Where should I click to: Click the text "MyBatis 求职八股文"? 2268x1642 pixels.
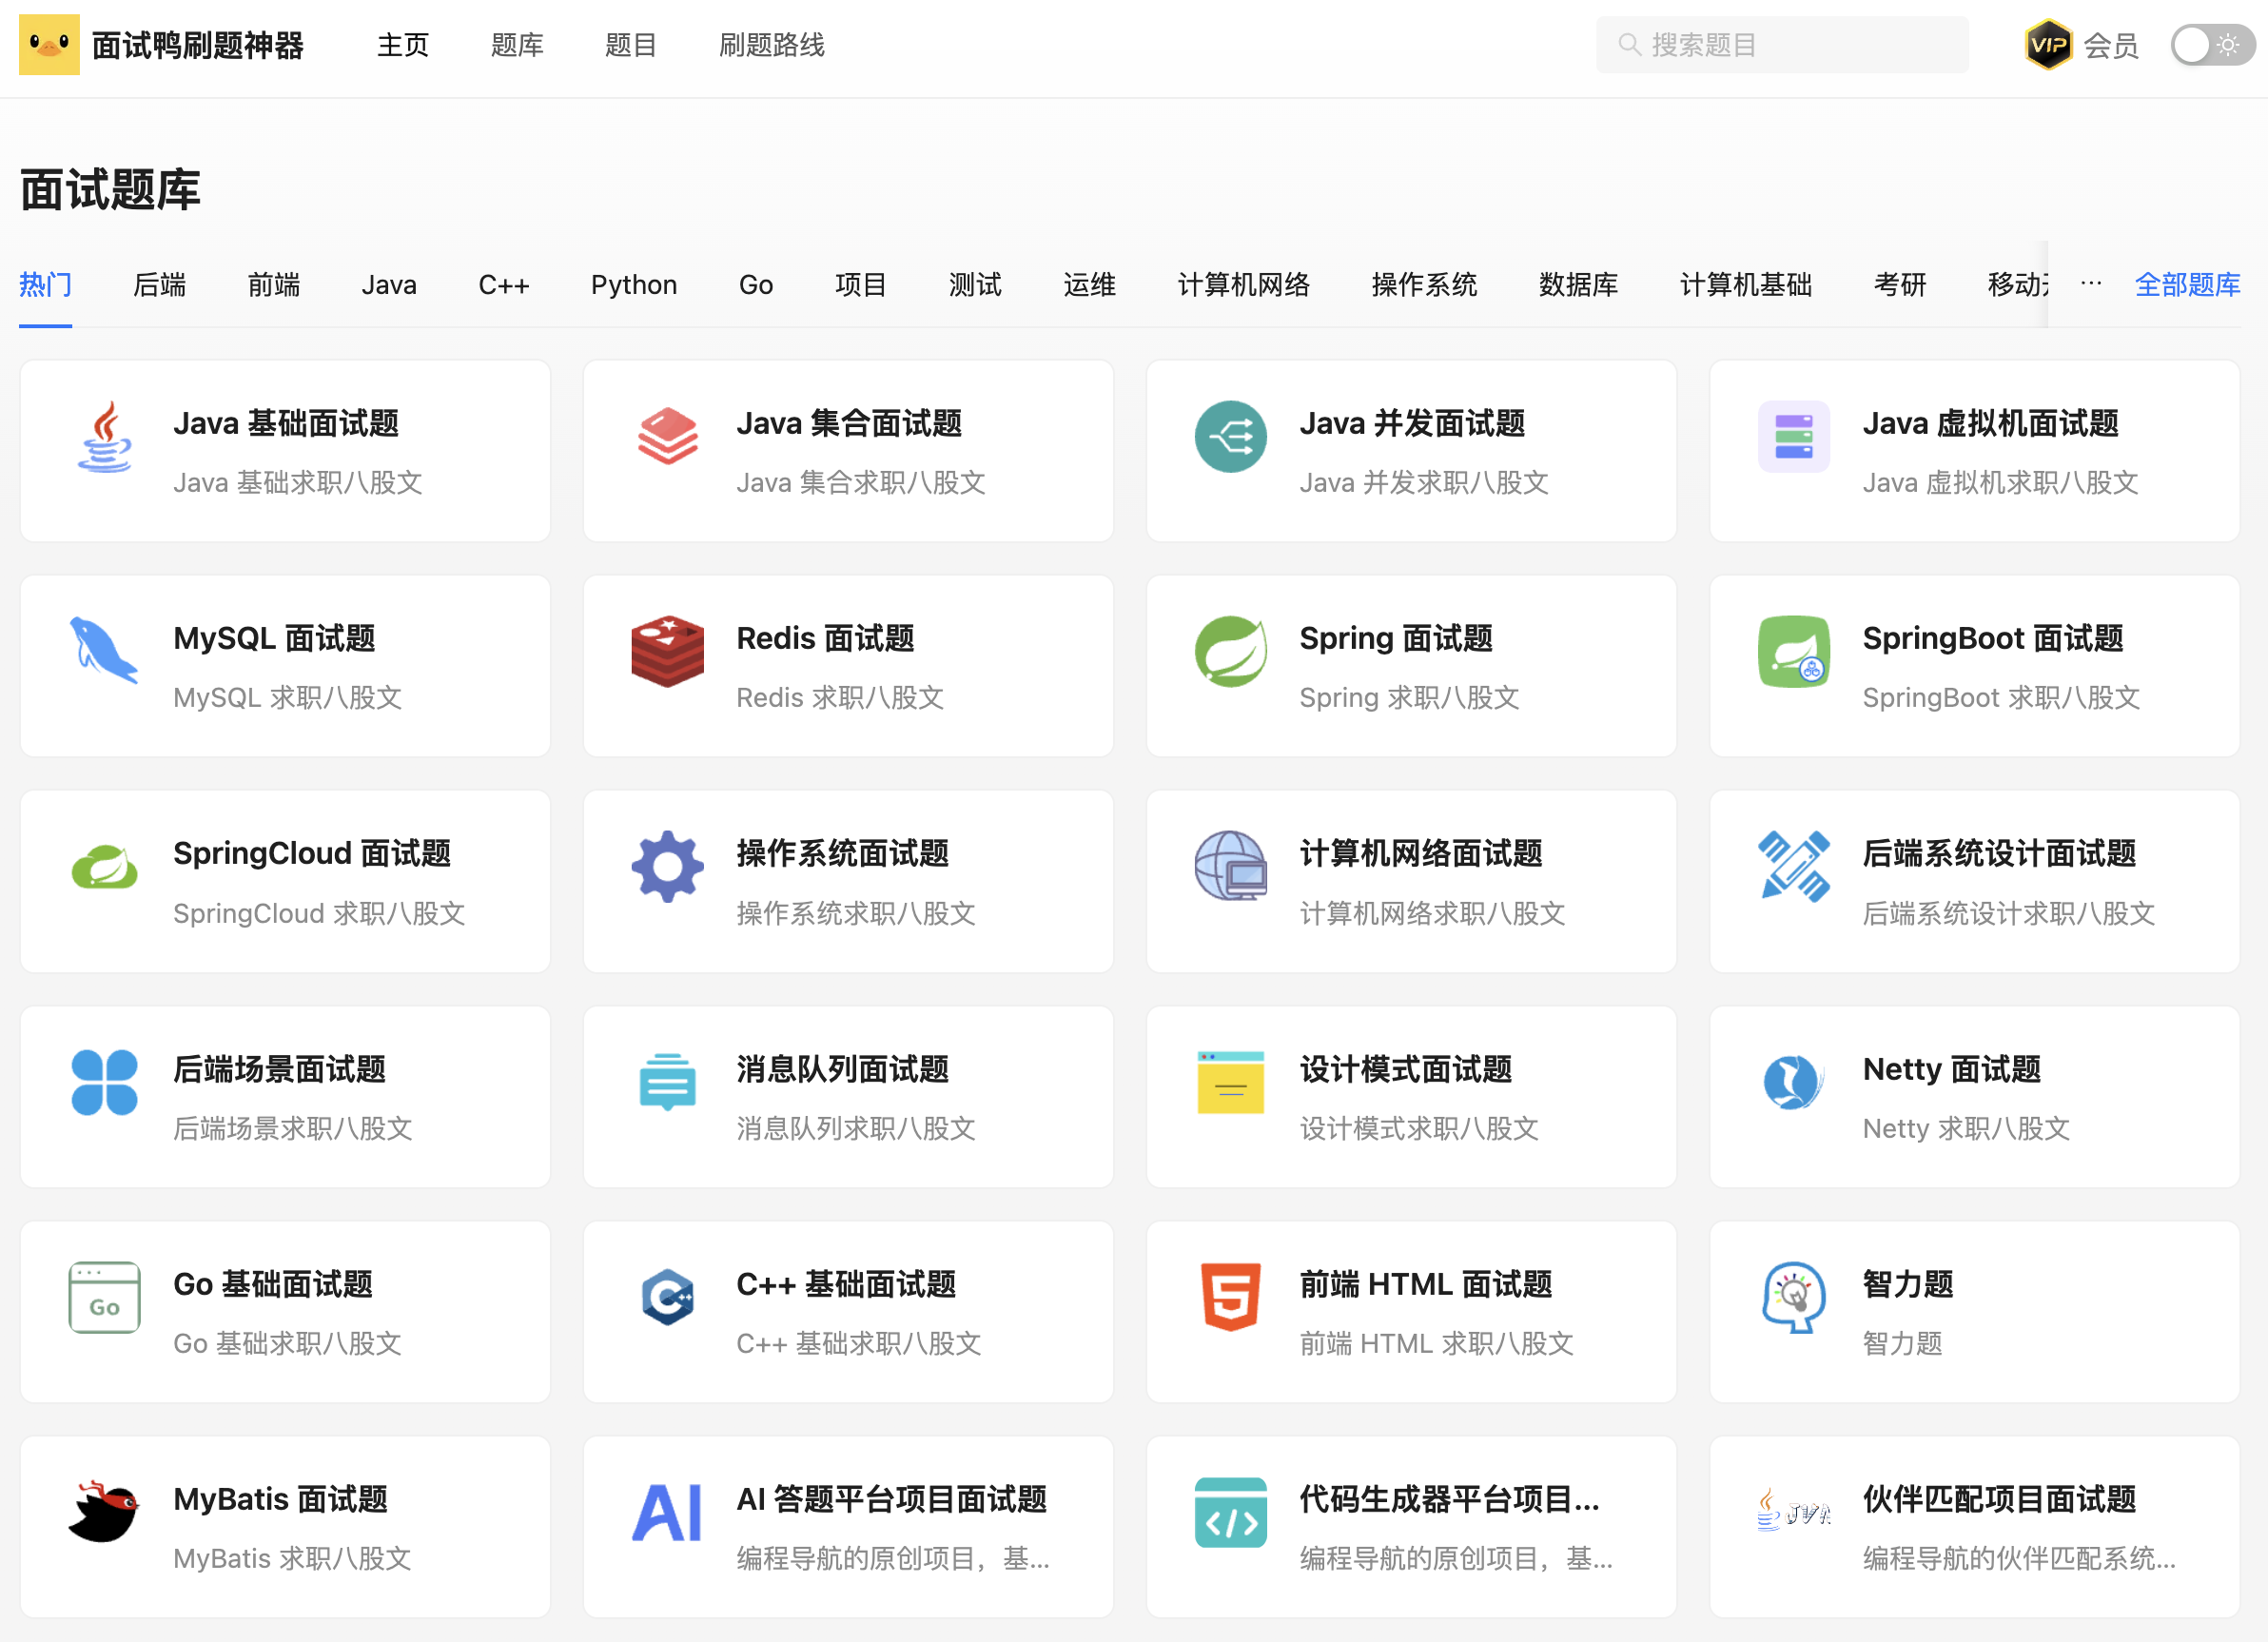(292, 1558)
